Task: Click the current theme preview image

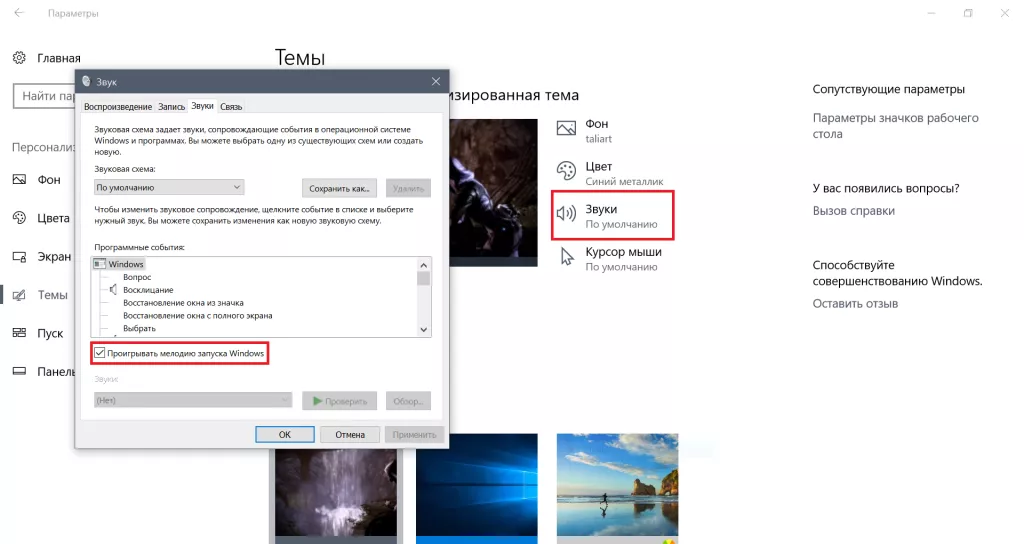Action: (493, 192)
